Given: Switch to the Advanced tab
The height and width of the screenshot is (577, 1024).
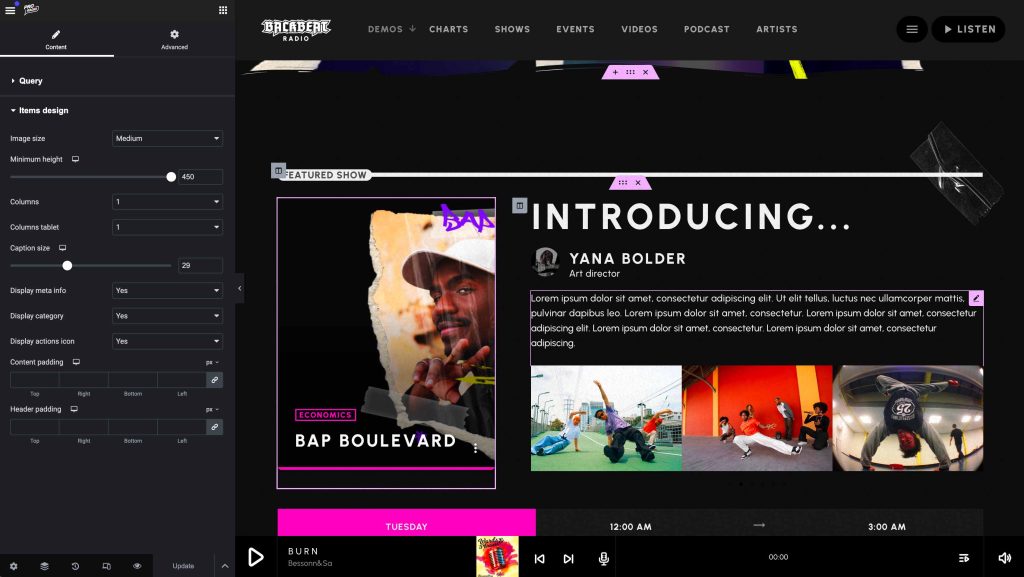Looking at the screenshot, I should (174, 40).
